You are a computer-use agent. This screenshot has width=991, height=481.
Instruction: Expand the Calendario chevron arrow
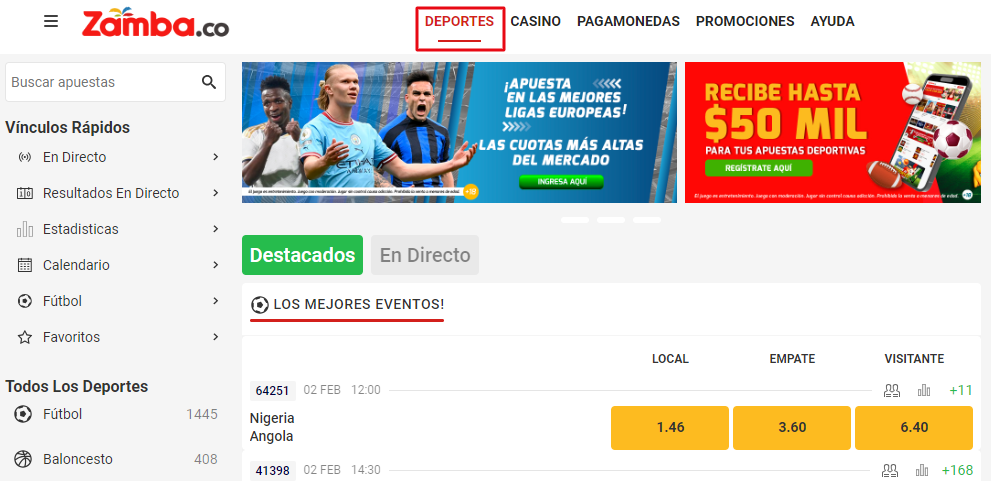tap(216, 265)
